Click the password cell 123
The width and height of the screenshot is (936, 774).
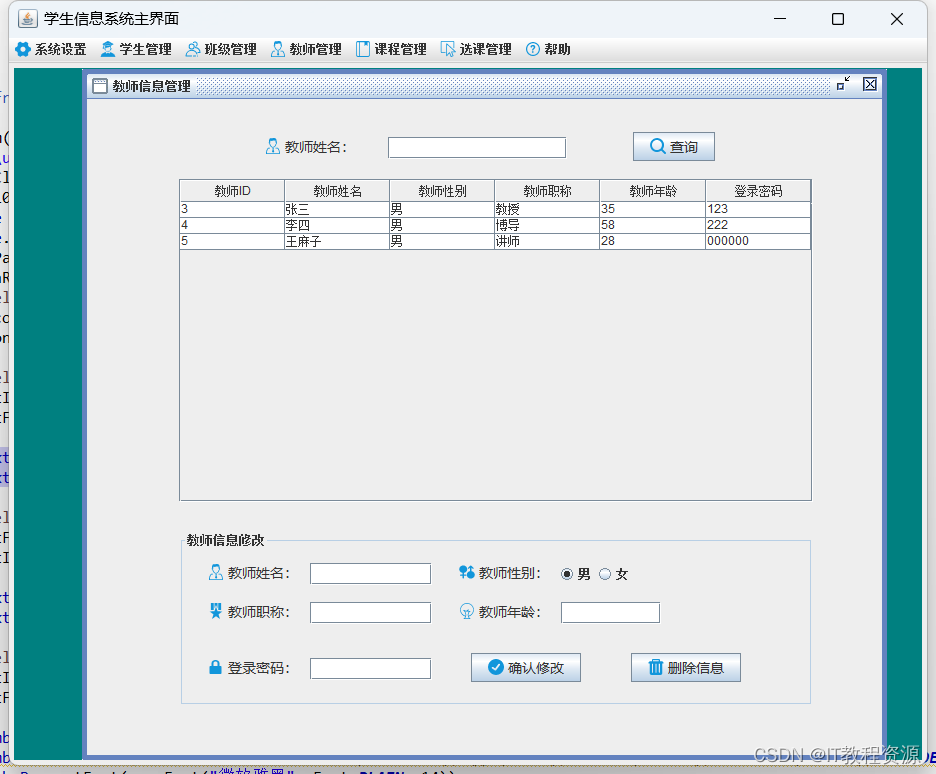pos(758,209)
